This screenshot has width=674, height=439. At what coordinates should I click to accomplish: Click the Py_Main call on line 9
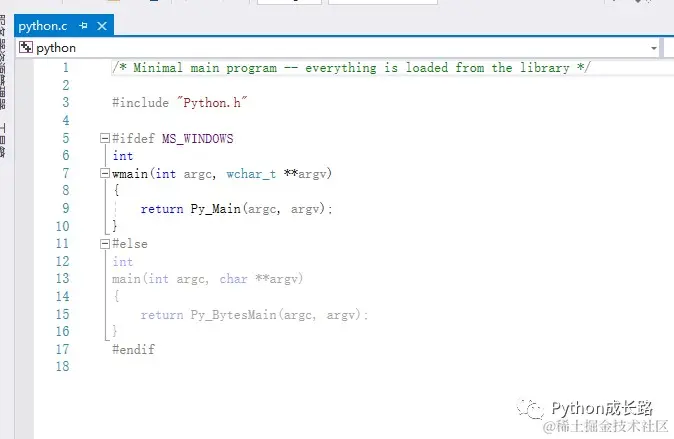215,209
